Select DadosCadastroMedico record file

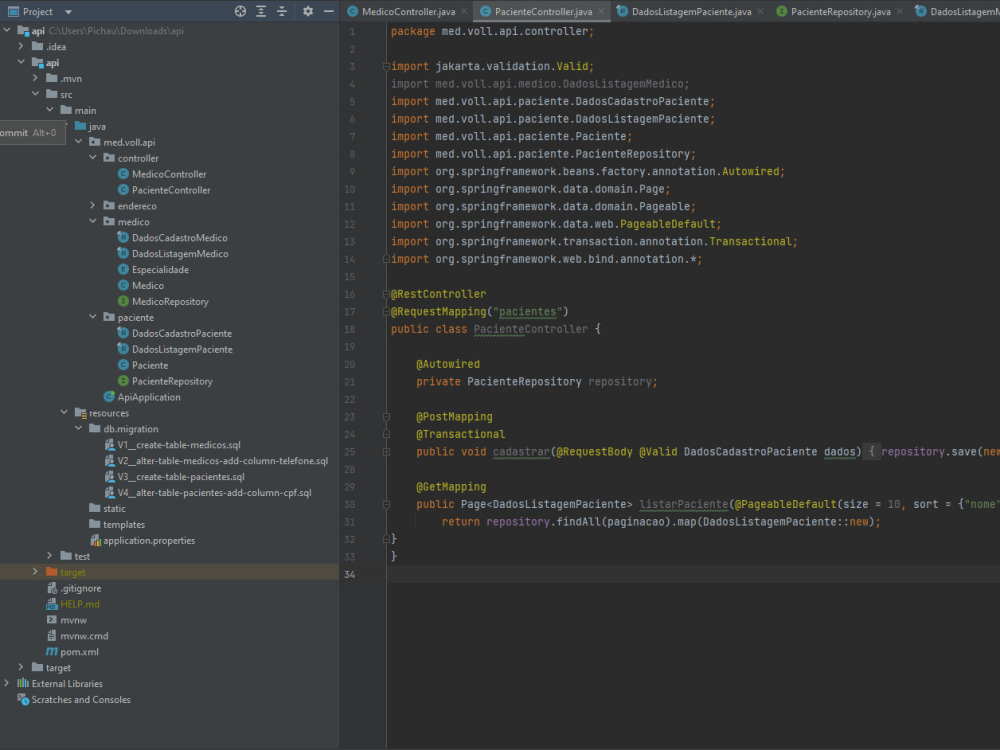(x=179, y=238)
